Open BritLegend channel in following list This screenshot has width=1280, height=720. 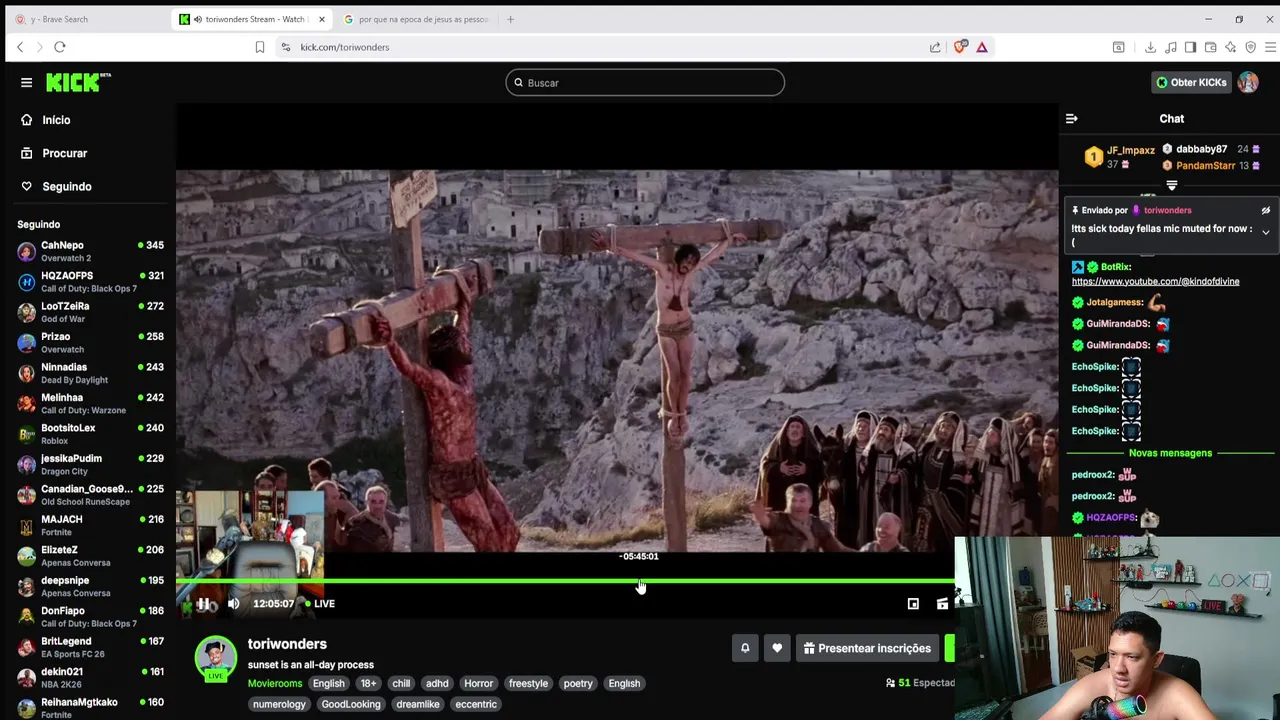point(90,648)
